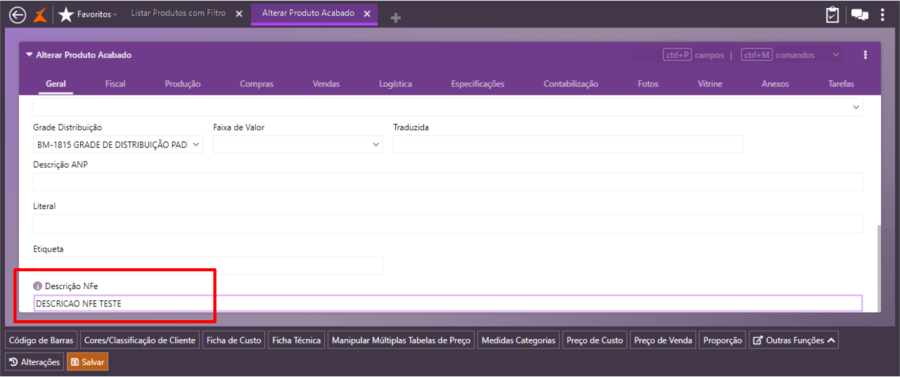Screen dimensions: 900x377
Task: Click the ctrl+P campos shortcut
Action: [694, 55]
